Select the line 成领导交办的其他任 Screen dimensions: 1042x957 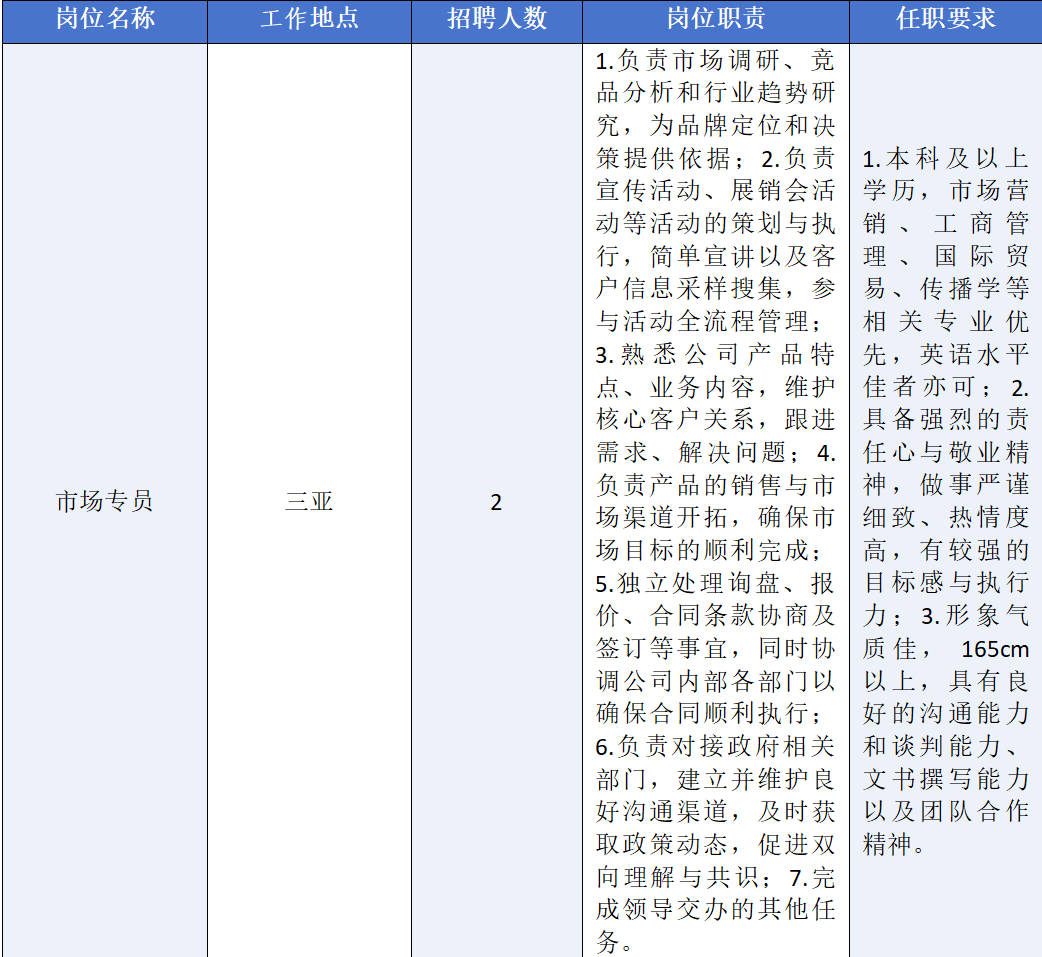pyautogui.click(x=715, y=910)
